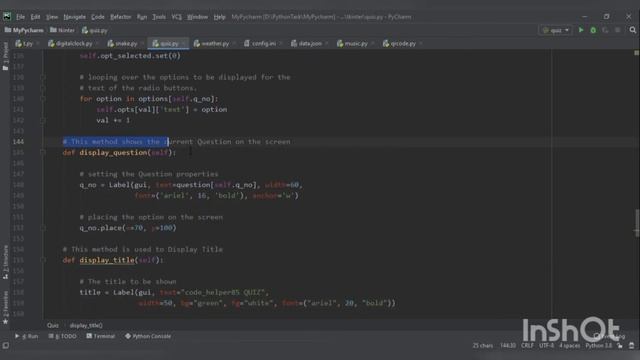640x360 pixels.
Task: Open the Window menu
Action: (198, 17)
